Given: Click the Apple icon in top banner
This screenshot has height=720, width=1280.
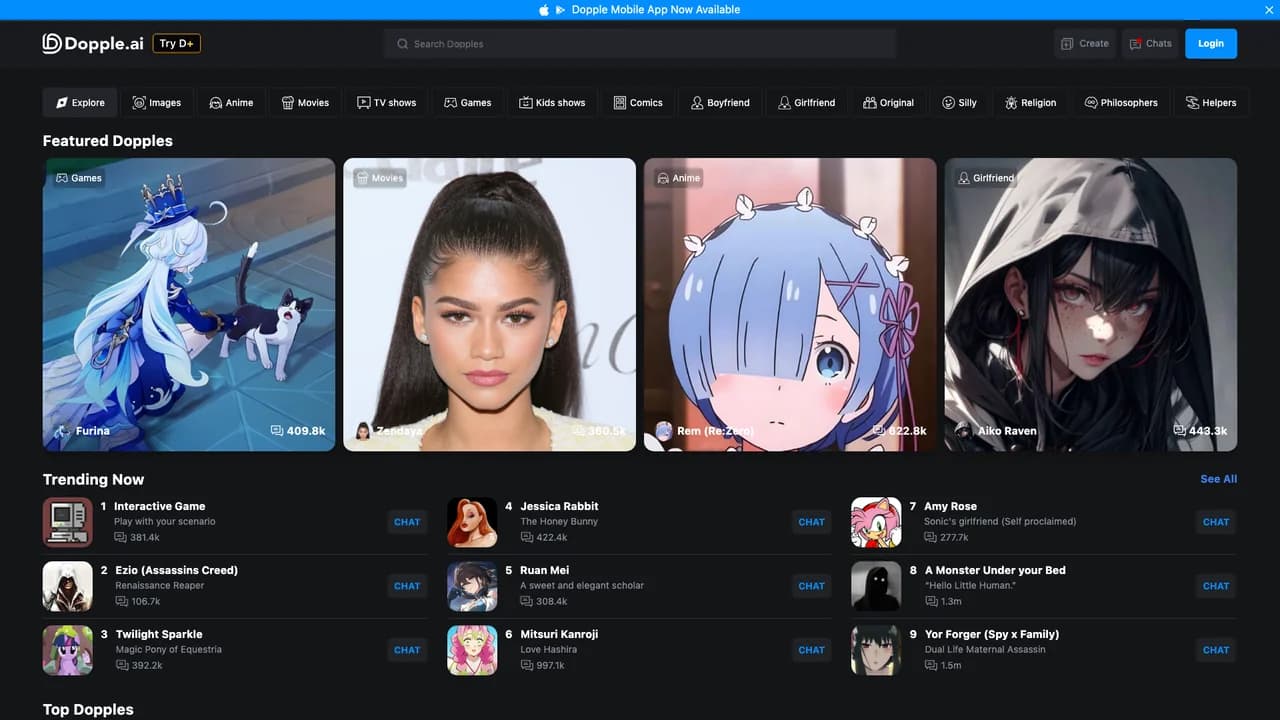Looking at the screenshot, I should pos(544,10).
